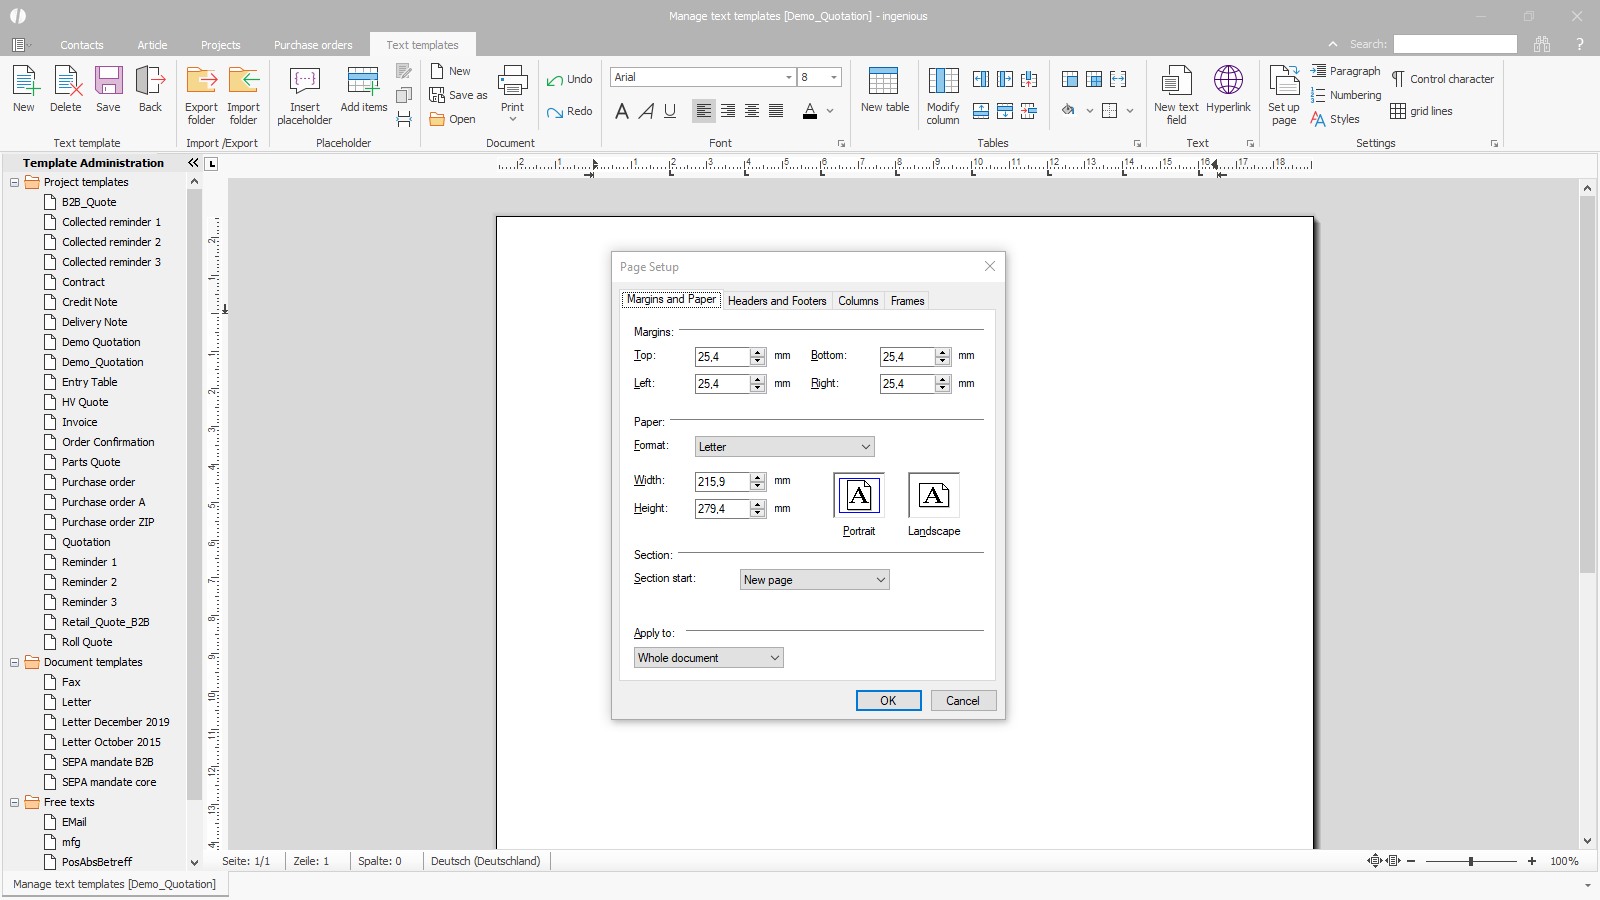1600x900 pixels.
Task: Confirm Page Setup with OK
Action: 888,701
